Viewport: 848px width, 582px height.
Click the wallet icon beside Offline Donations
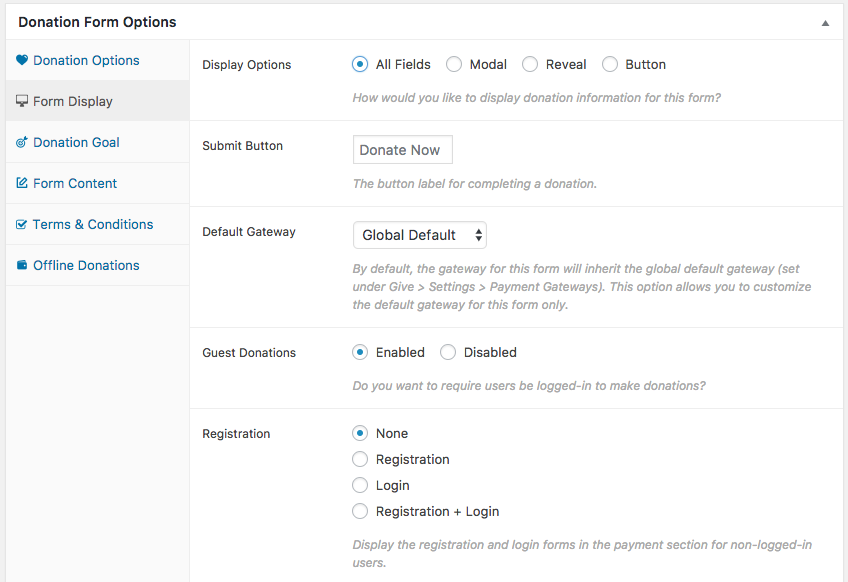click(22, 265)
